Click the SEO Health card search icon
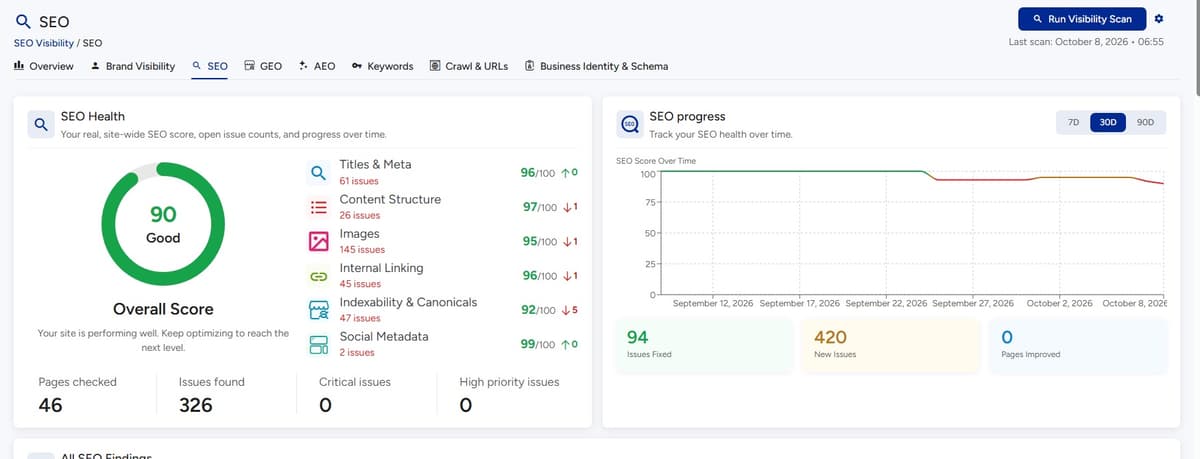This screenshot has width=1200, height=459. point(40,125)
